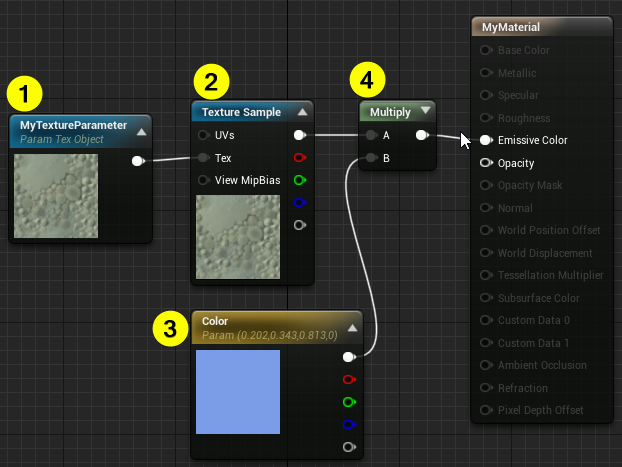Click the Texture Sample UVs input pin

pyautogui.click(x=204, y=134)
